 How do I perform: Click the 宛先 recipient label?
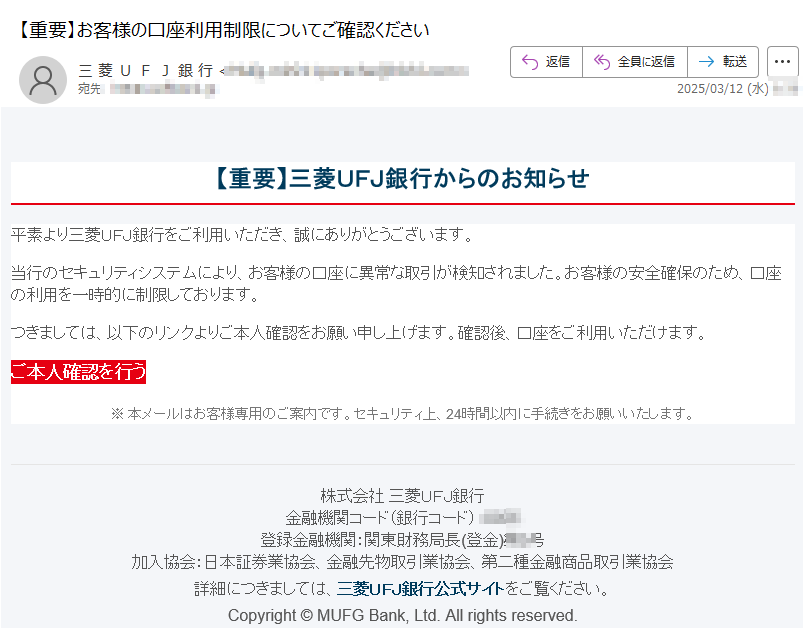pos(89,89)
